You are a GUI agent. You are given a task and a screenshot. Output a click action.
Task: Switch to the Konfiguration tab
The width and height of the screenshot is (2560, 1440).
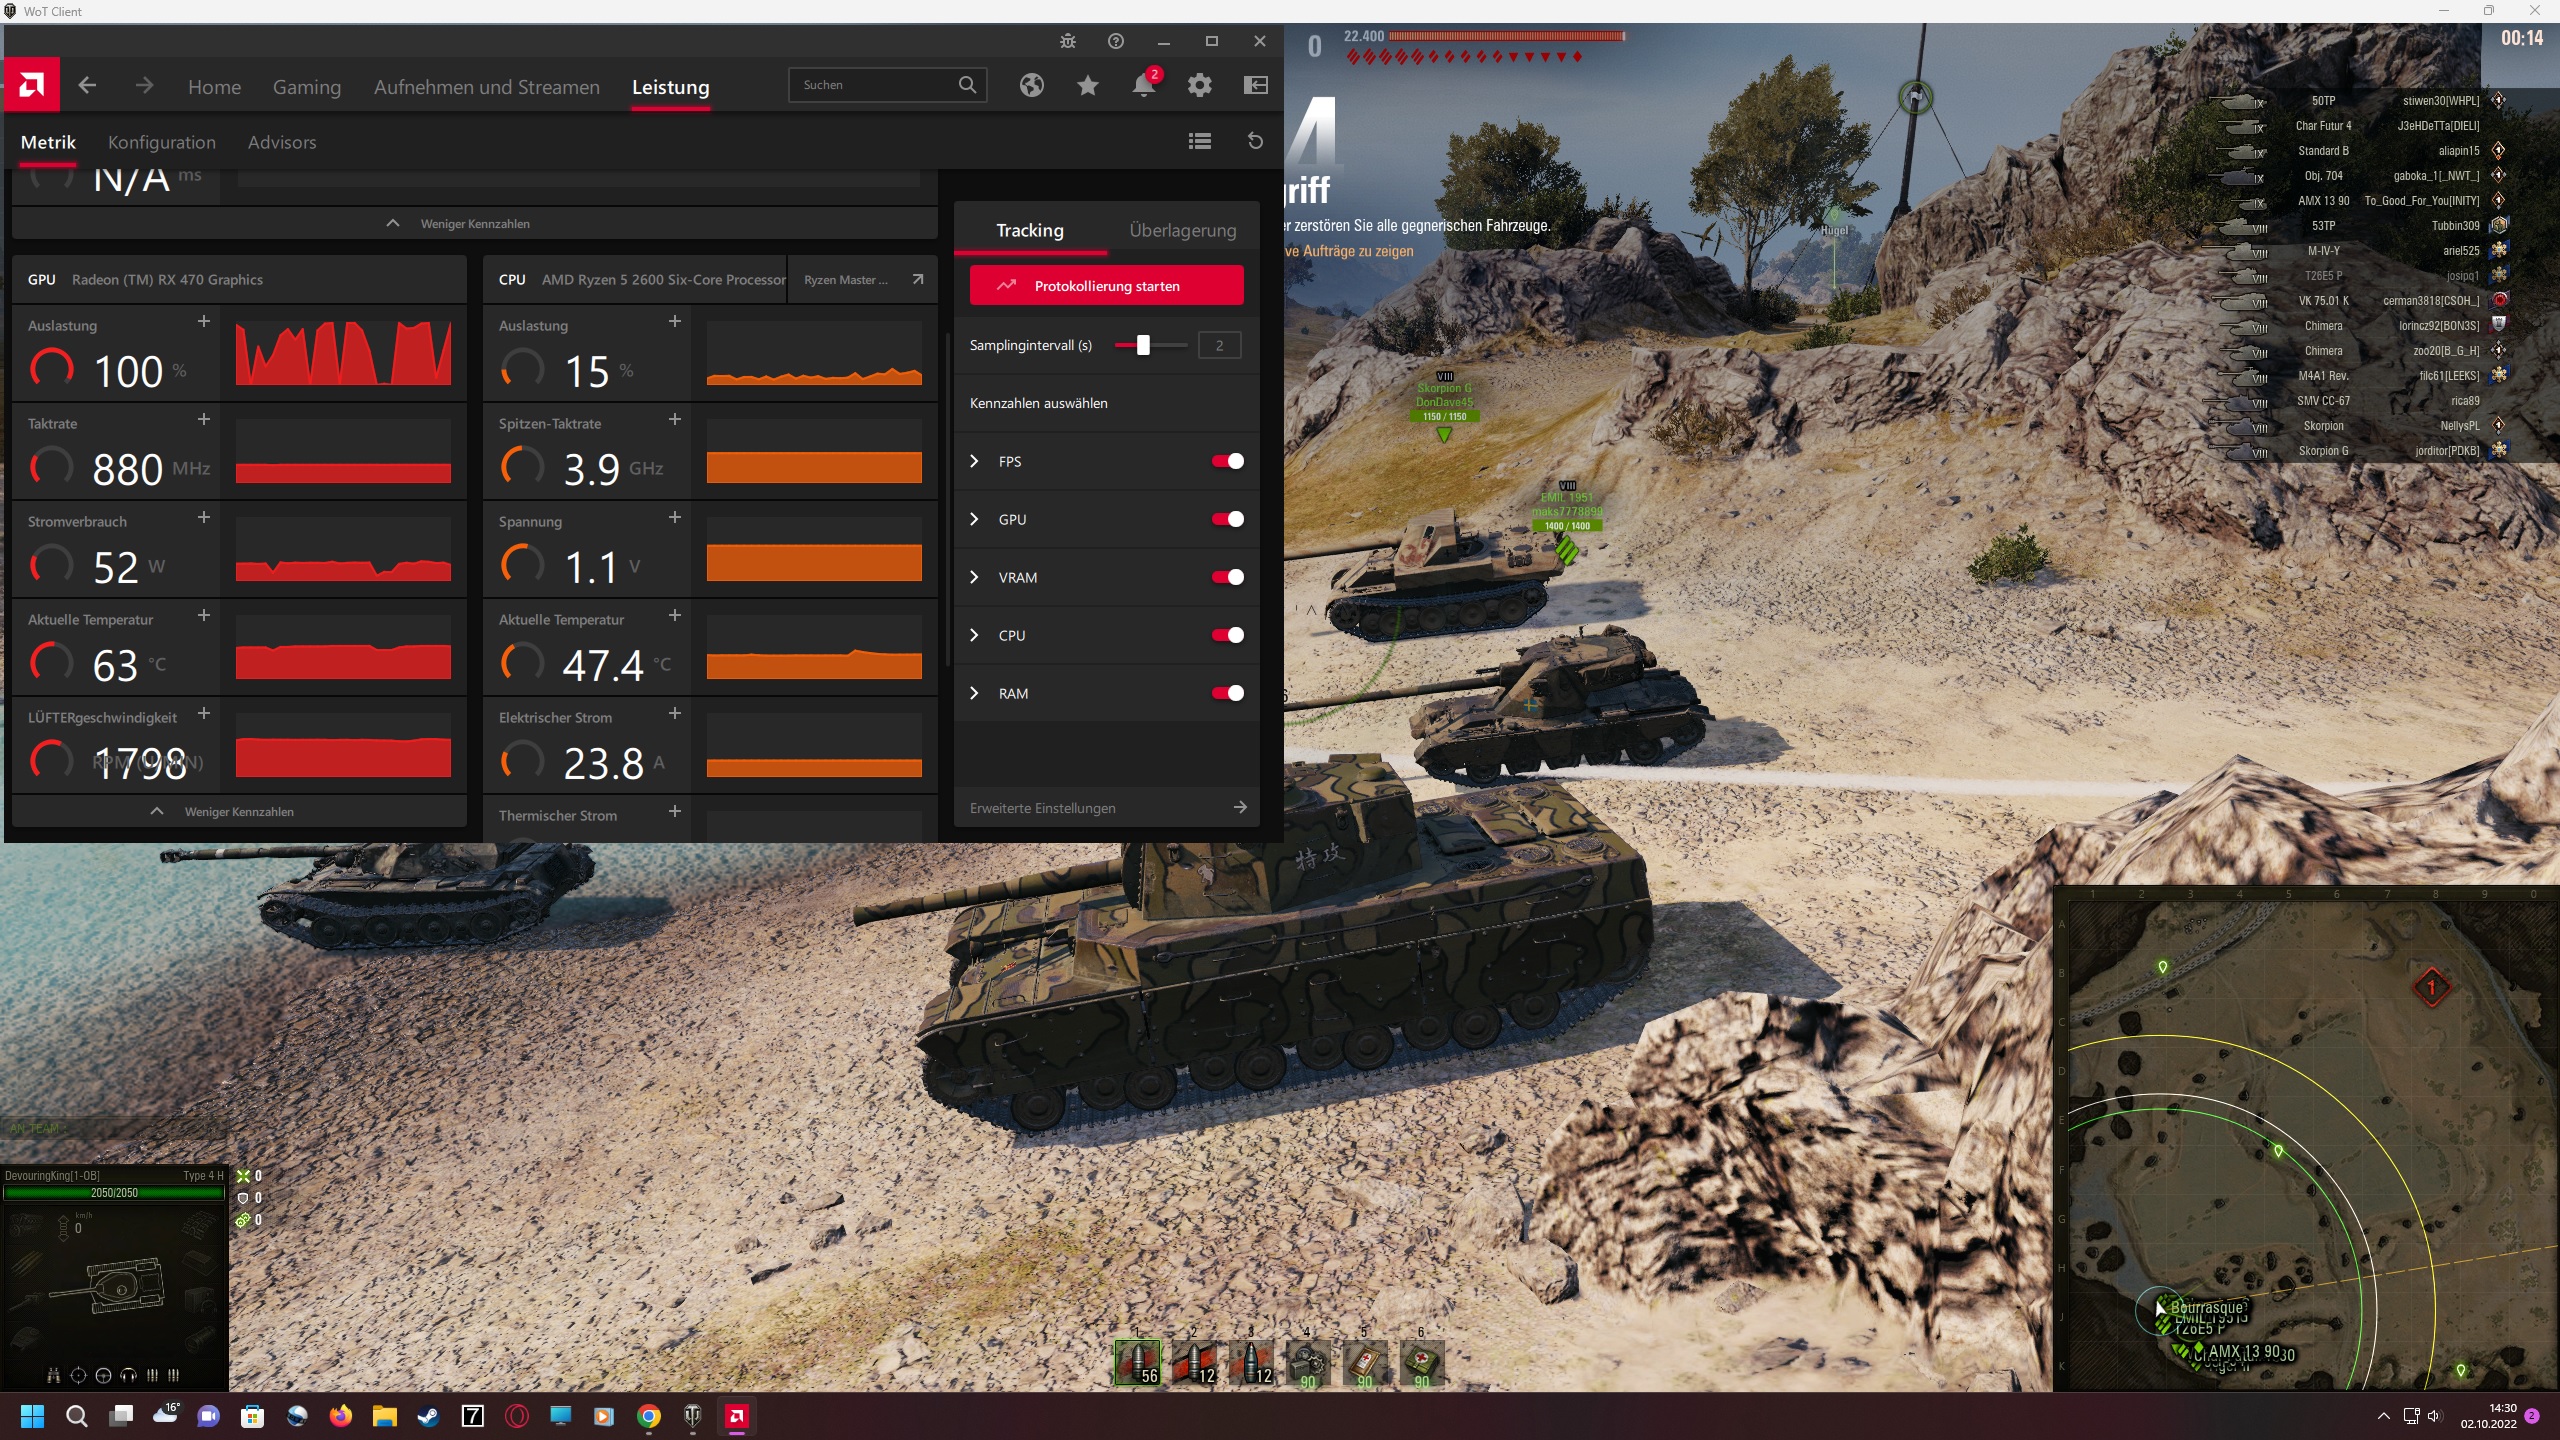tap(161, 142)
